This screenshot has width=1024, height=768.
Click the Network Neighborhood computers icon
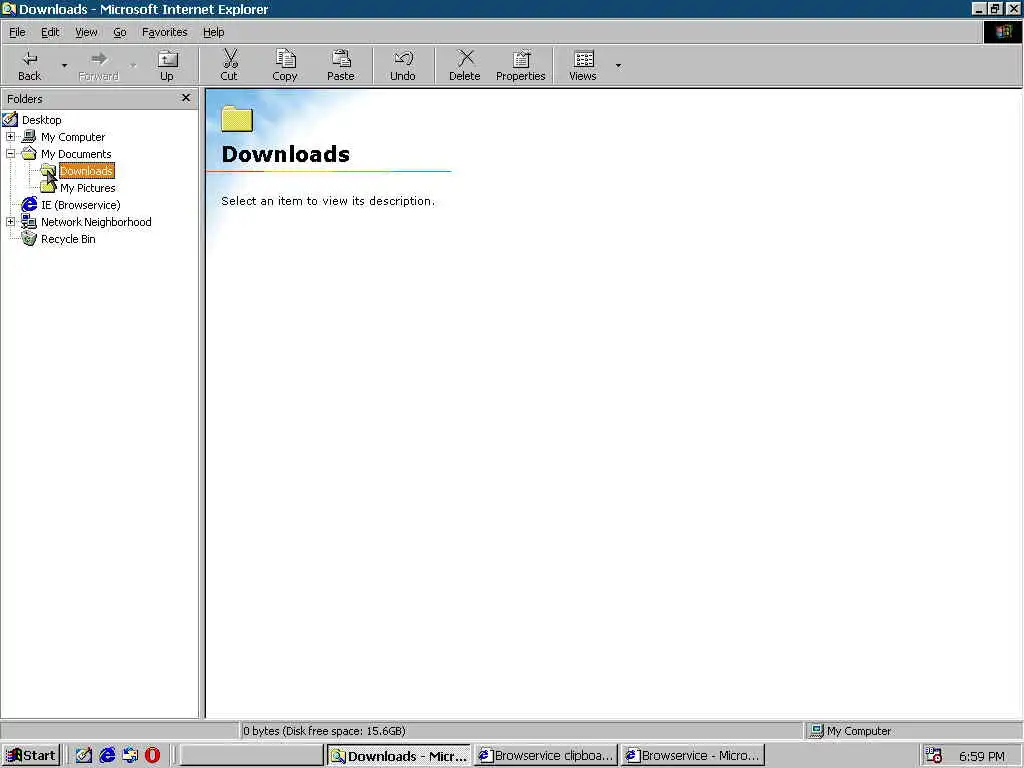click(29, 221)
